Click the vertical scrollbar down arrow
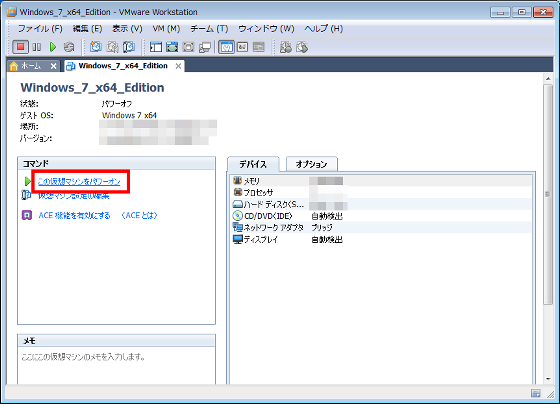This screenshot has width=560, height=404. [x=548, y=379]
